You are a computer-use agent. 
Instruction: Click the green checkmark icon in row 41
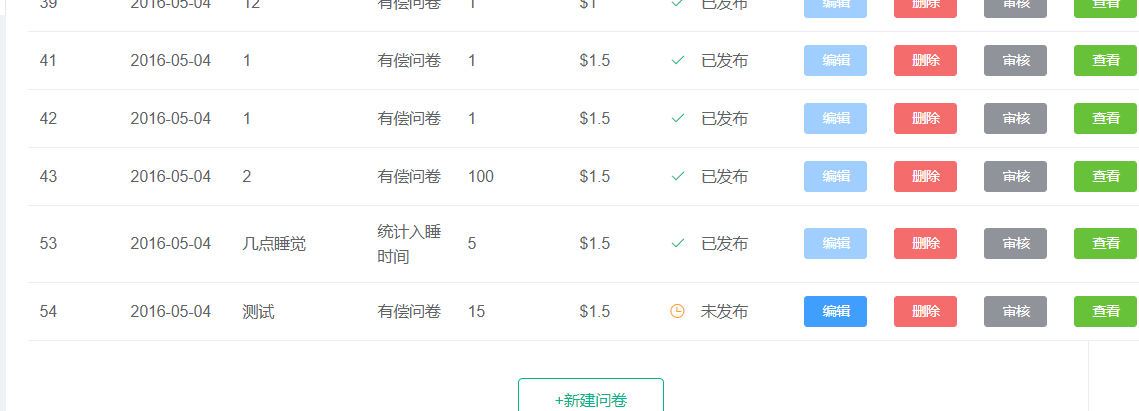678,61
